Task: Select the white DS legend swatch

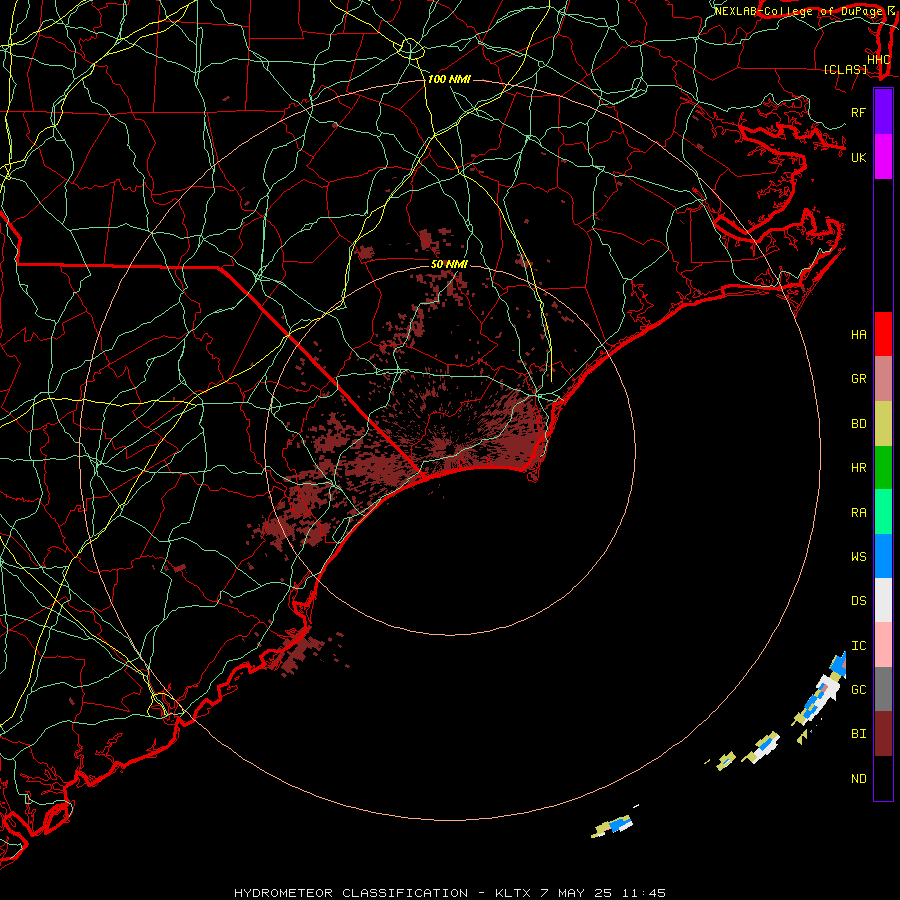Action: click(x=883, y=600)
